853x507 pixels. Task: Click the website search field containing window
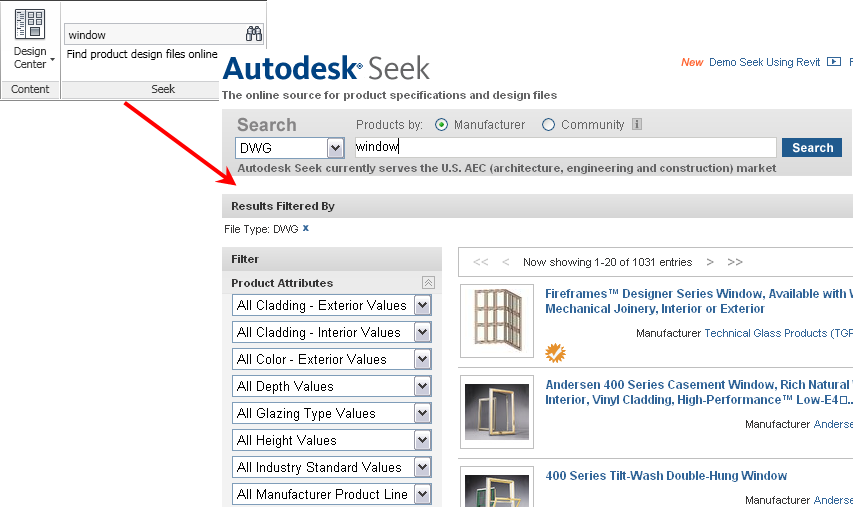click(565, 147)
